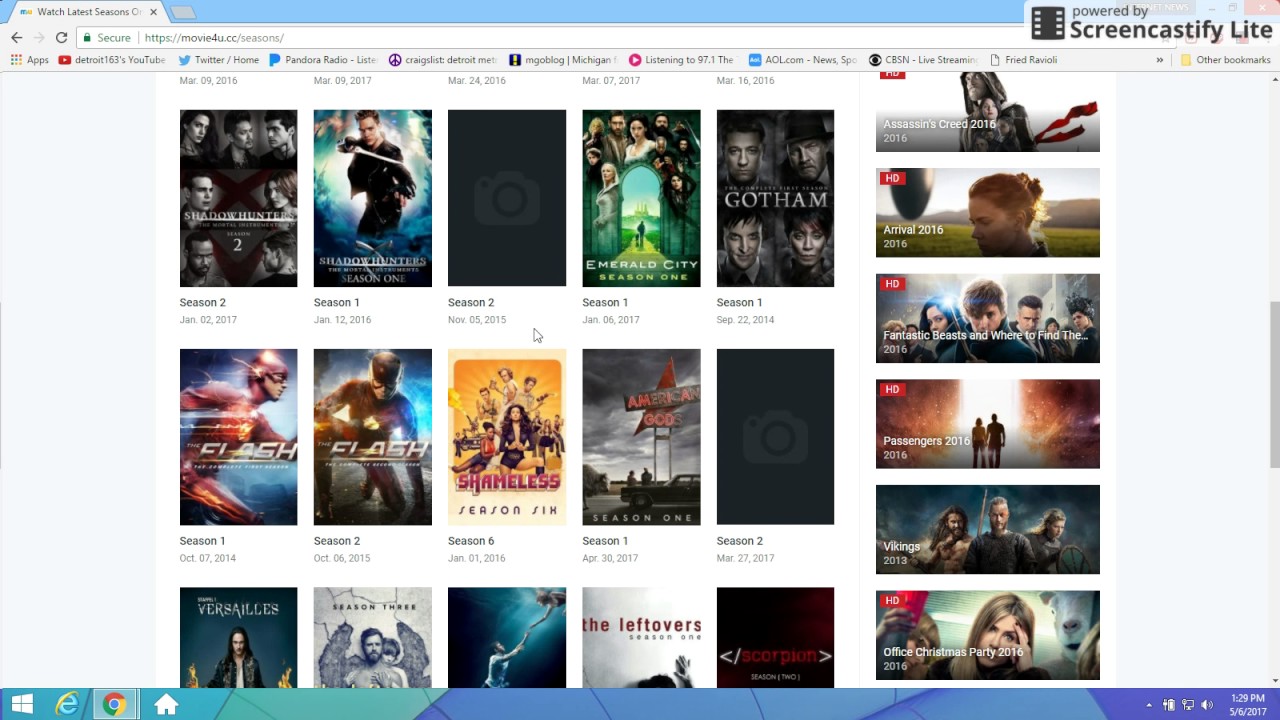Open Shameless Season Six poster

507,437
